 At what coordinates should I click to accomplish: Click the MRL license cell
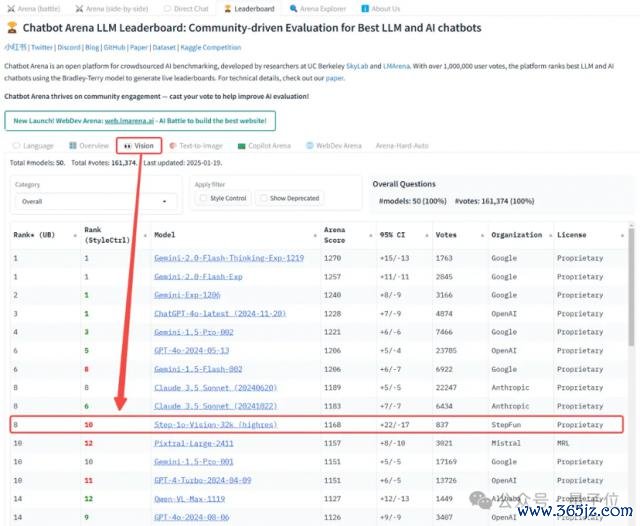563,444
